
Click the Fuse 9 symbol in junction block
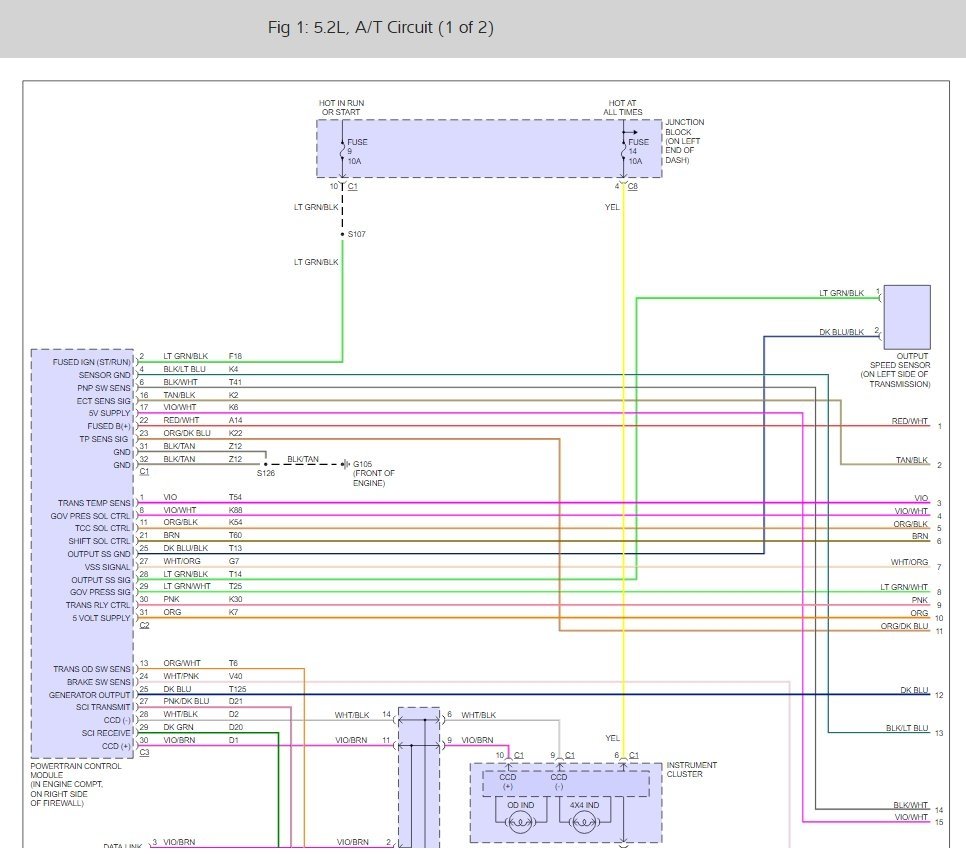point(343,151)
